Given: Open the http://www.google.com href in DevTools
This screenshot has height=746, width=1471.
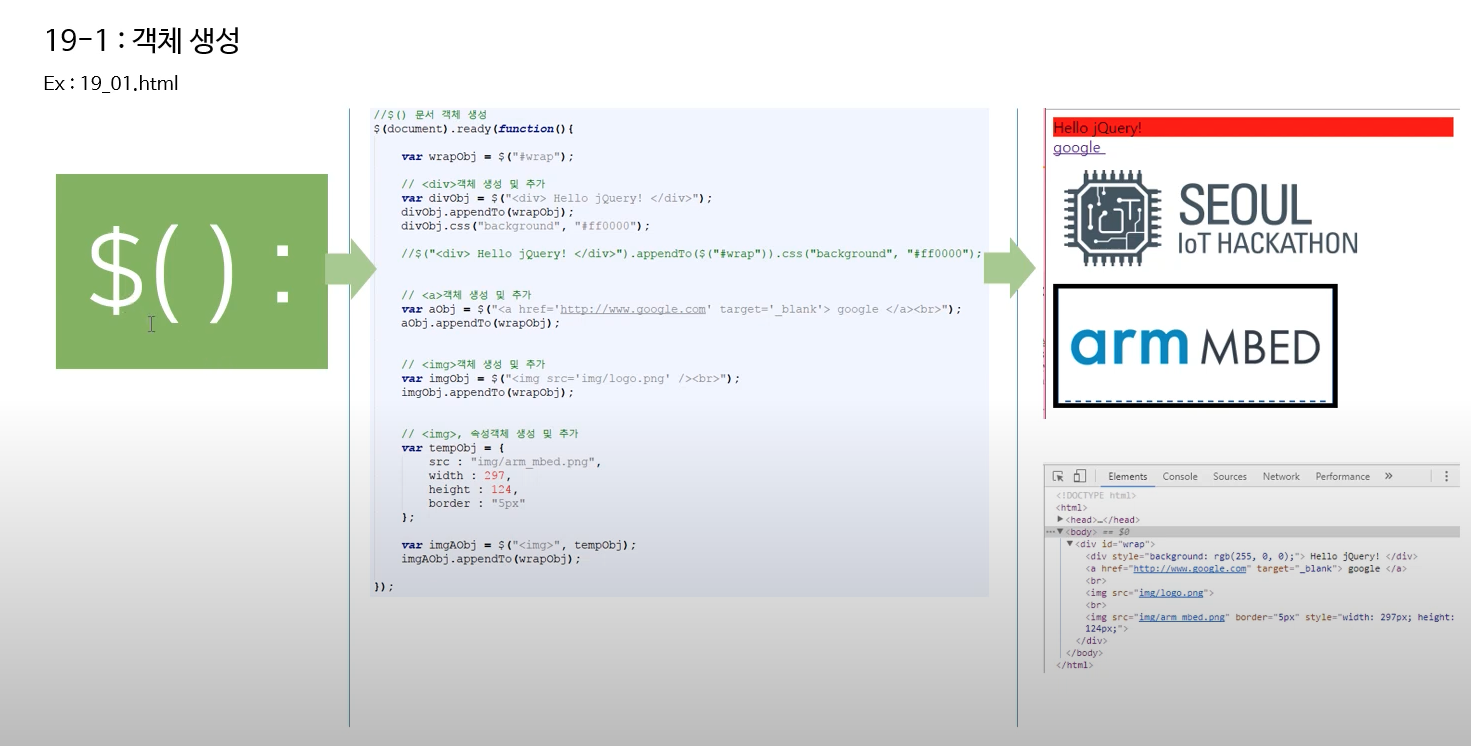Looking at the screenshot, I should [x=1190, y=568].
